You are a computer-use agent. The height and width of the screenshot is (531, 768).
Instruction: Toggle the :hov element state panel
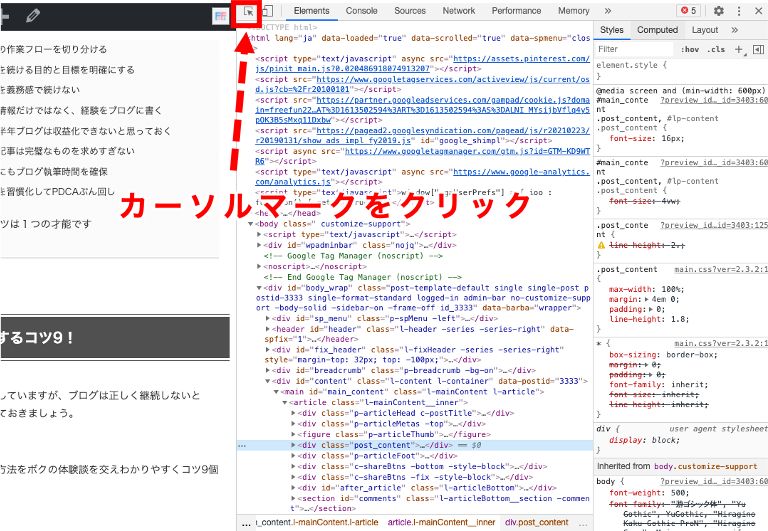click(690, 49)
